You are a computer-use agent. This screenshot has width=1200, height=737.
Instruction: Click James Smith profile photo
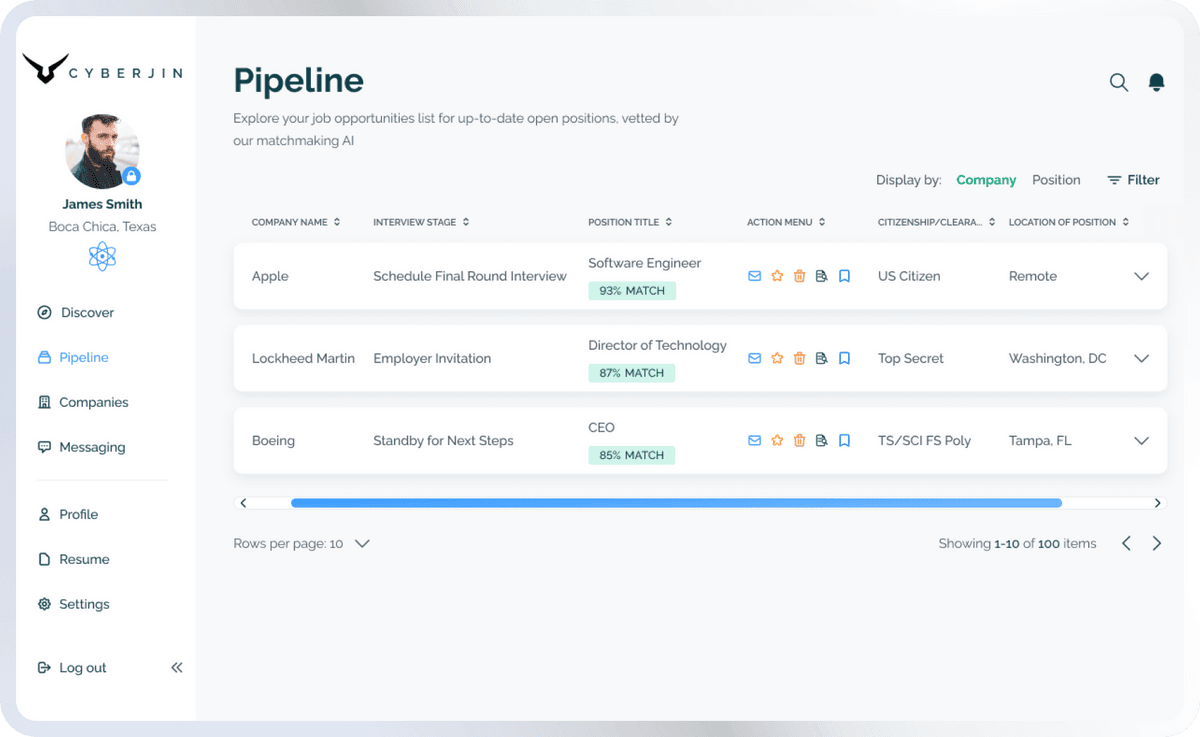pos(102,150)
